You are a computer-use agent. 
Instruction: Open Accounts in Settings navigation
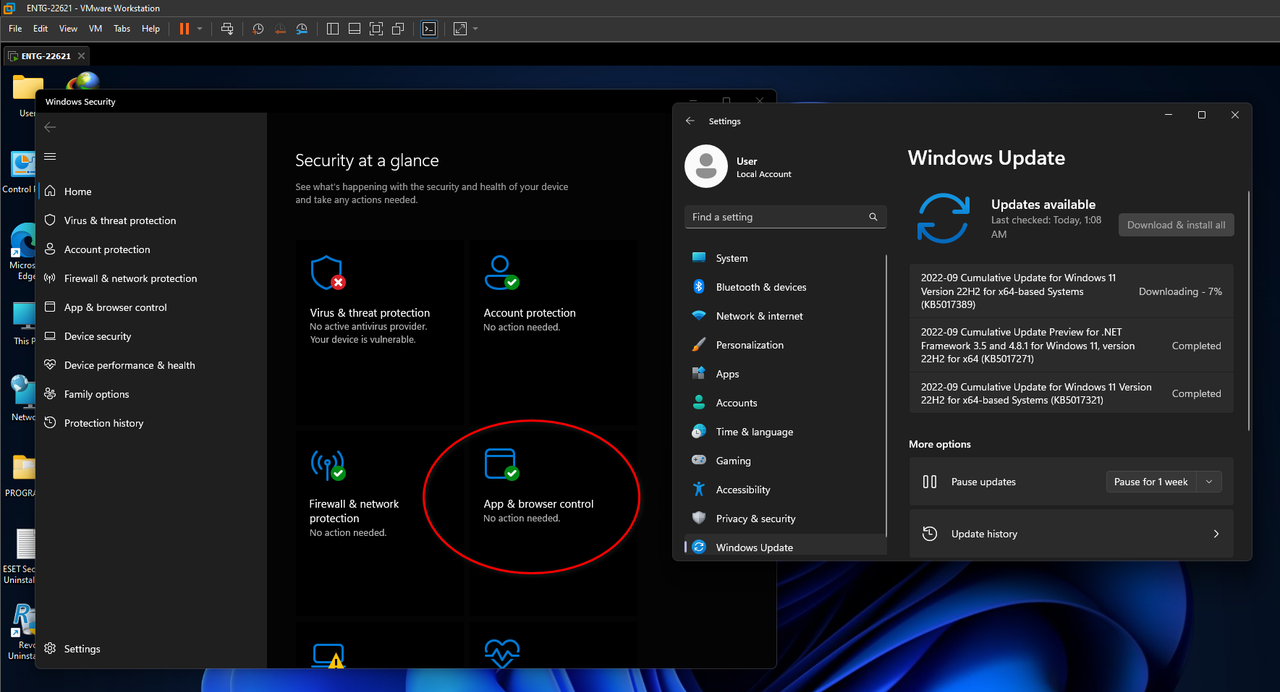pos(785,403)
